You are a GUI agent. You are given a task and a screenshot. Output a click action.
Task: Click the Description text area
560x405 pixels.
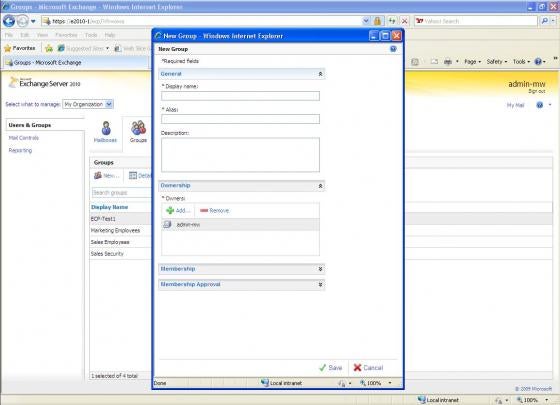[240, 155]
